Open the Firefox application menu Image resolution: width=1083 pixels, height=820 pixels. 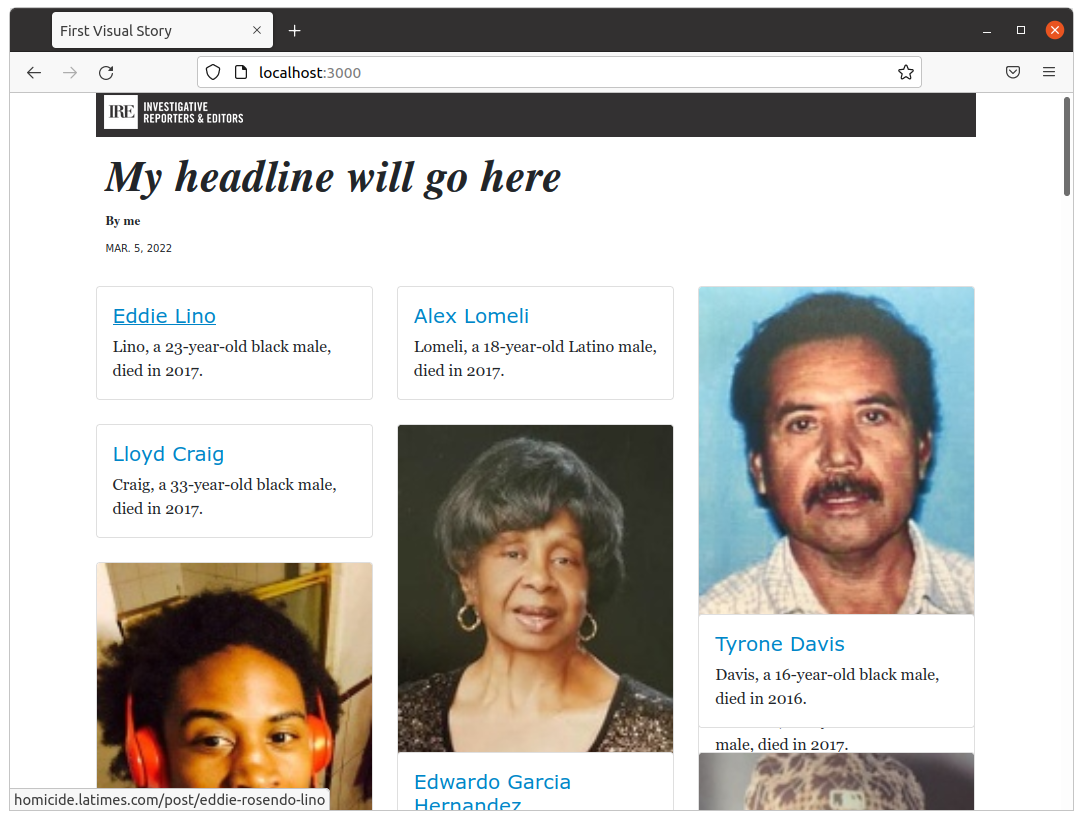tap(1048, 73)
